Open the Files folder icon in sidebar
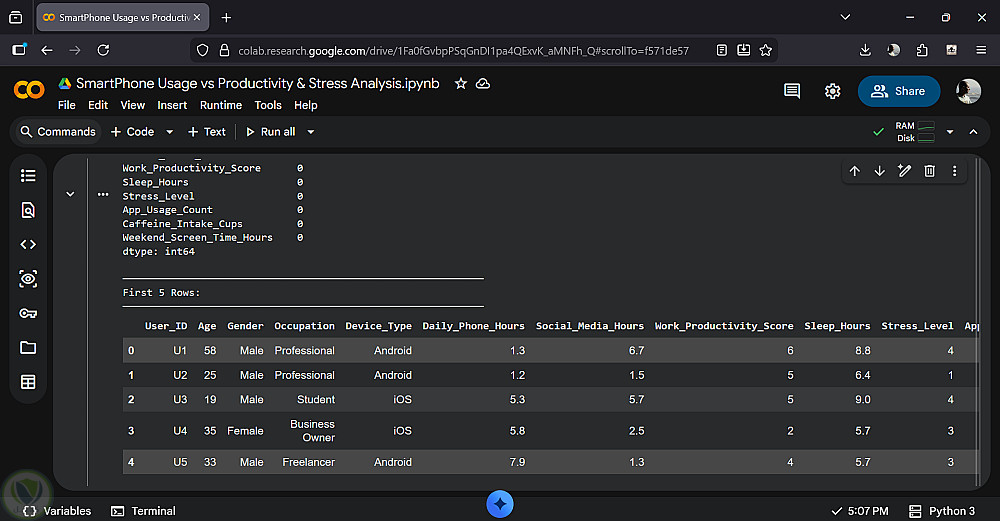The width and height of the screenshot is (1000, 521). [28, 347]
